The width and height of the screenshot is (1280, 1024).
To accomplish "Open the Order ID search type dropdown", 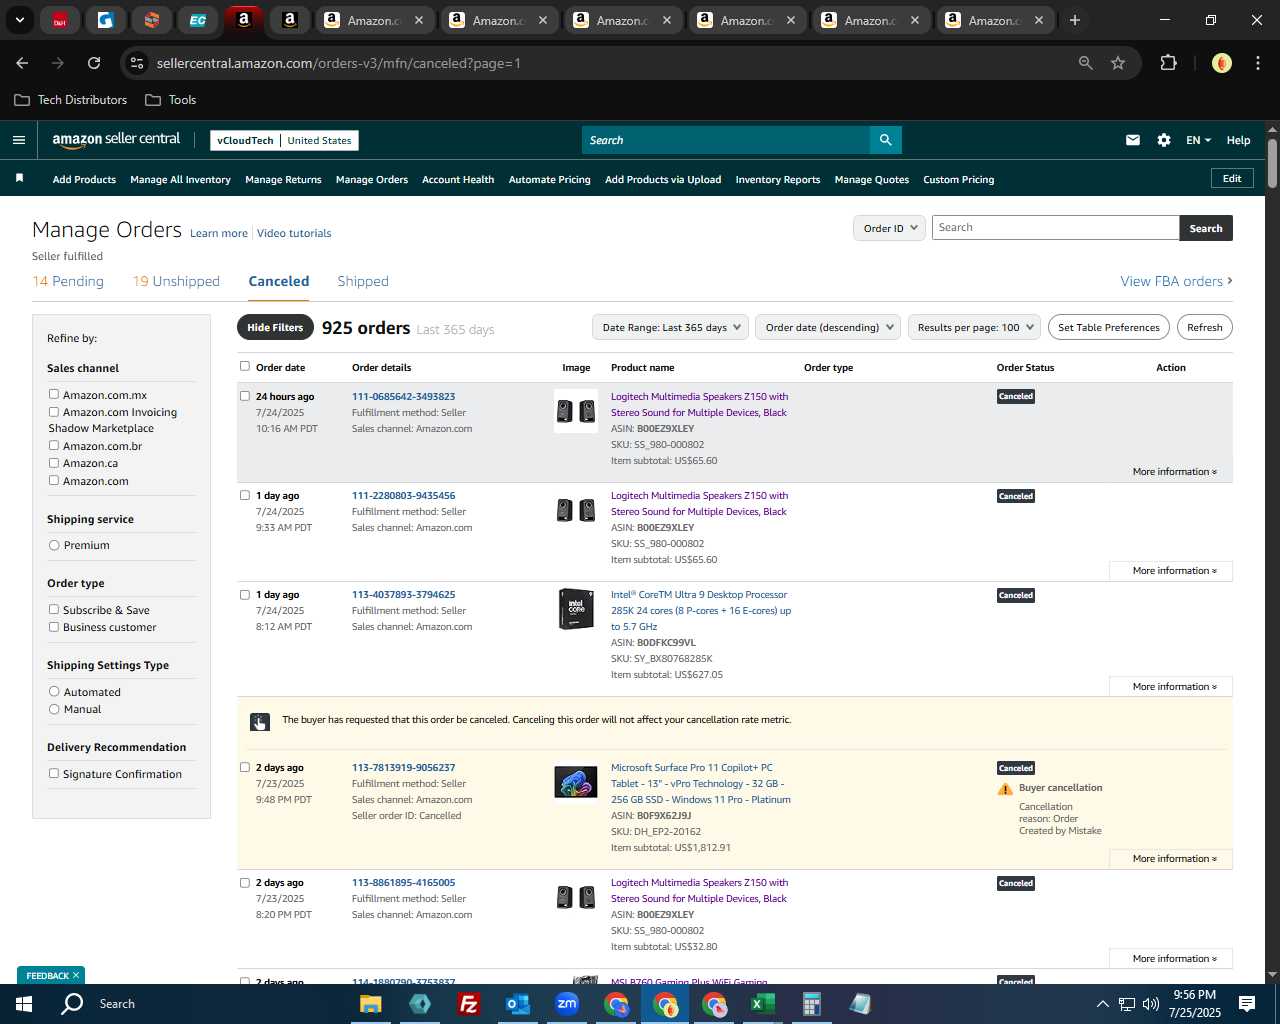I will point(888,228).
